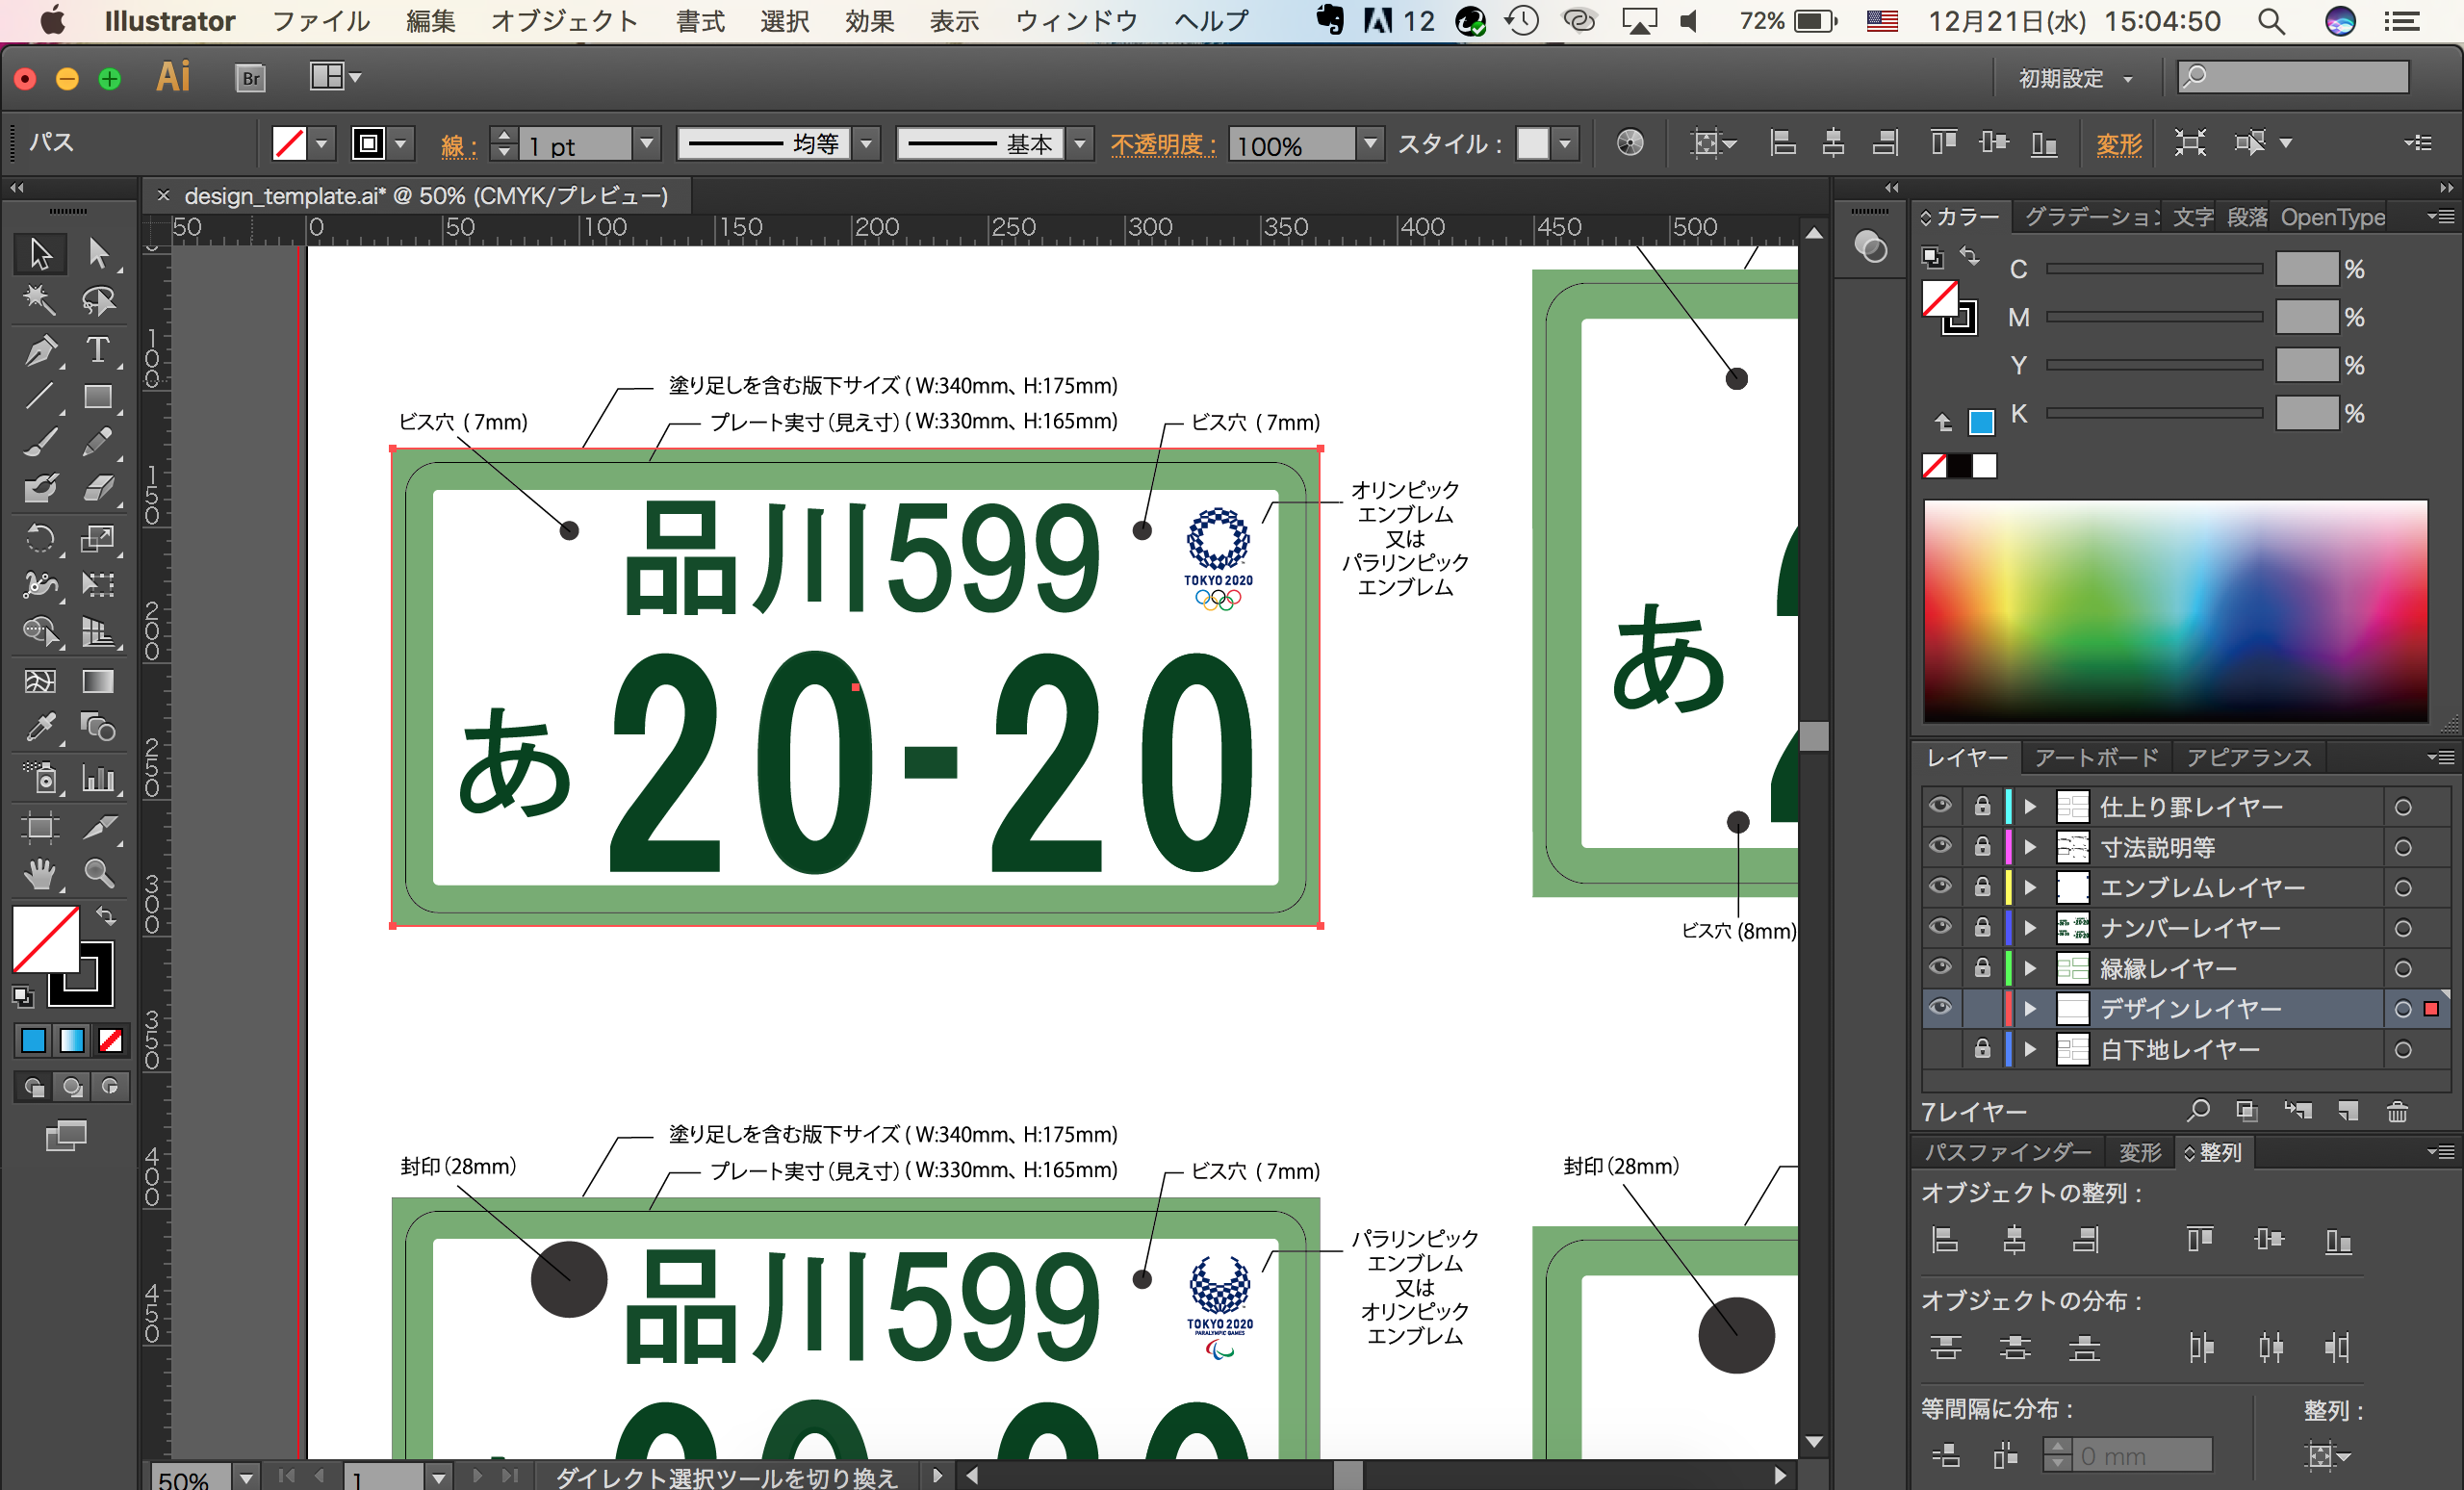Viewport: 2464px width, 1490px height.
Task: Swap fill and stroke arrows in toolbox
Action: (106, 915)
